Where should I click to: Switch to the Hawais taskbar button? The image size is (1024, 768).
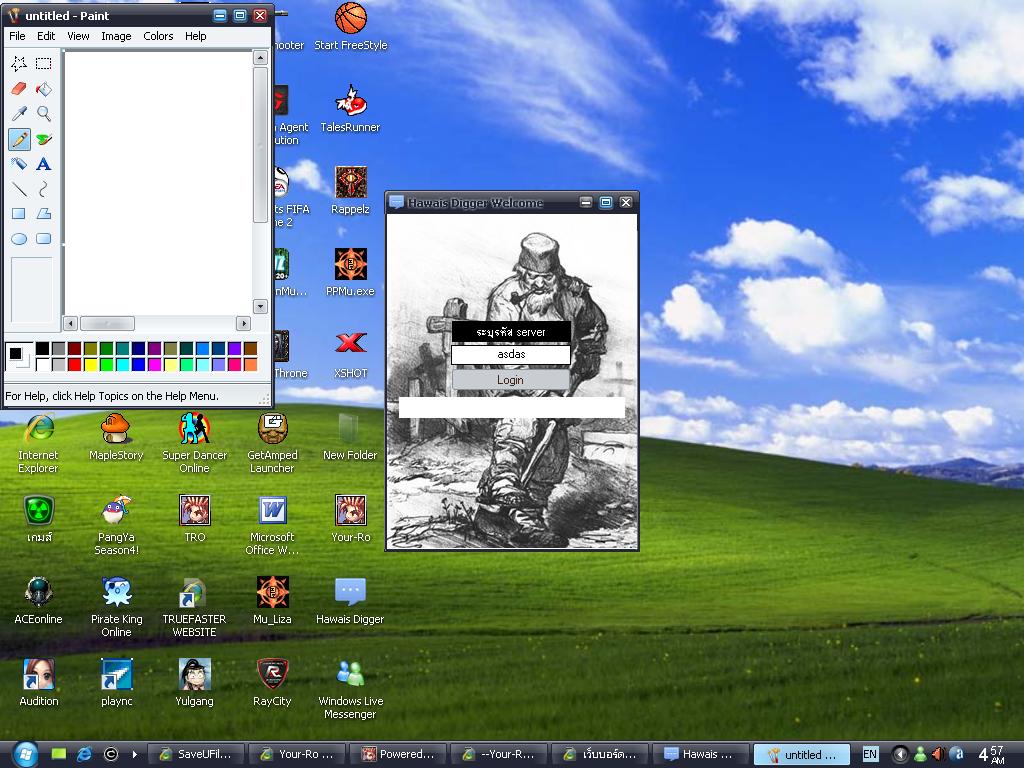701,754
